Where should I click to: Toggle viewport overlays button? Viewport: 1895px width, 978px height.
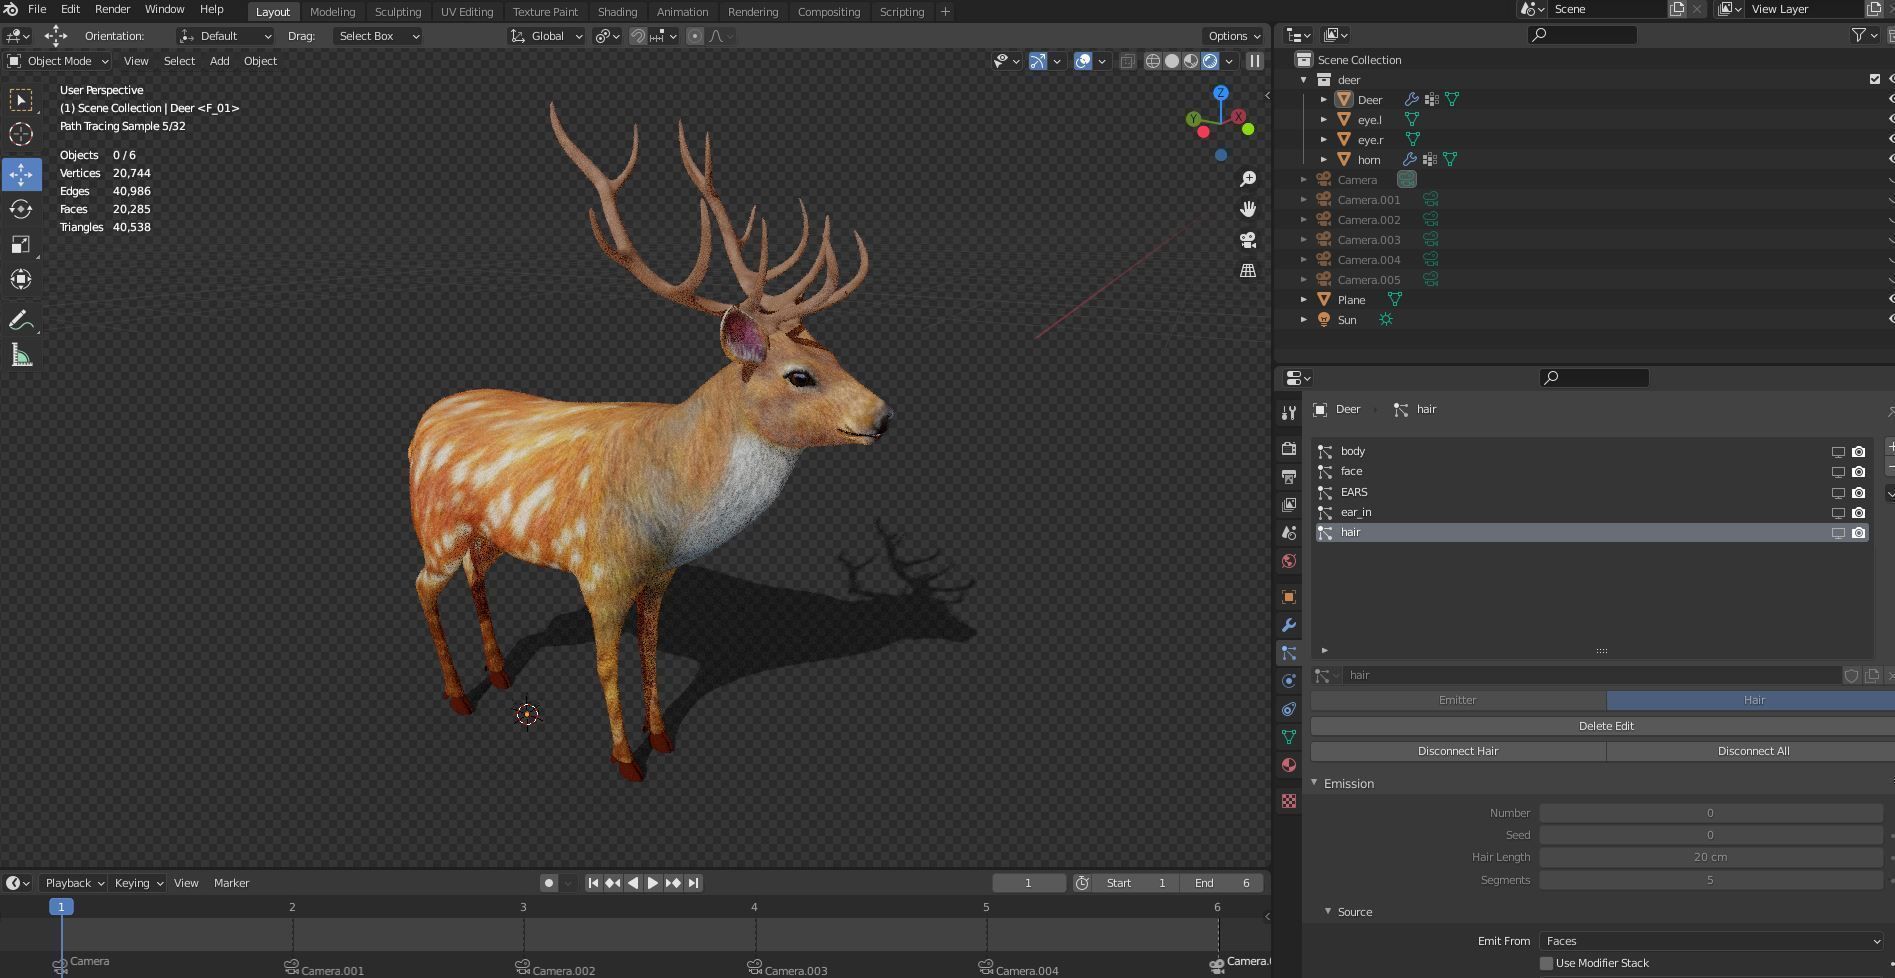[x=1083, y=61]
